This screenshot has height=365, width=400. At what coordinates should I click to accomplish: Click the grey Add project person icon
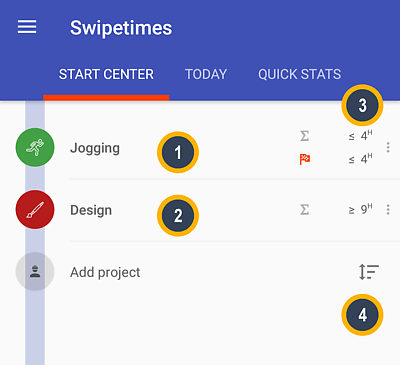click(35, 272)
